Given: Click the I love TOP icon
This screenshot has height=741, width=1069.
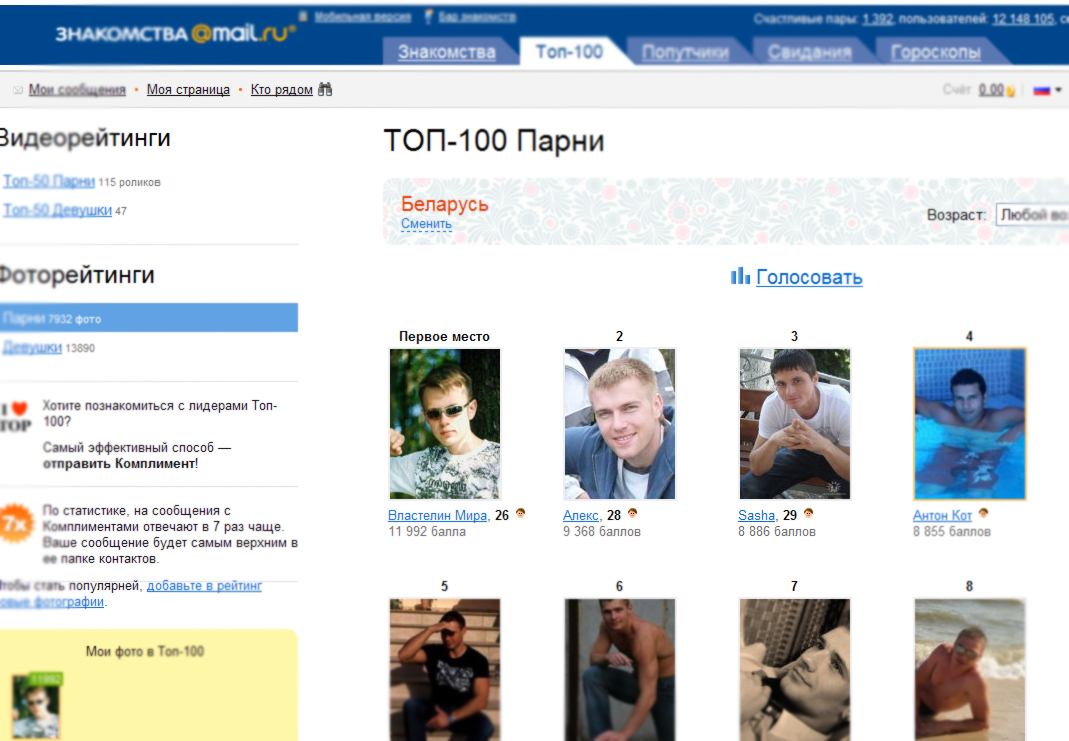Looking at the screenshot, I should [16, 417].
